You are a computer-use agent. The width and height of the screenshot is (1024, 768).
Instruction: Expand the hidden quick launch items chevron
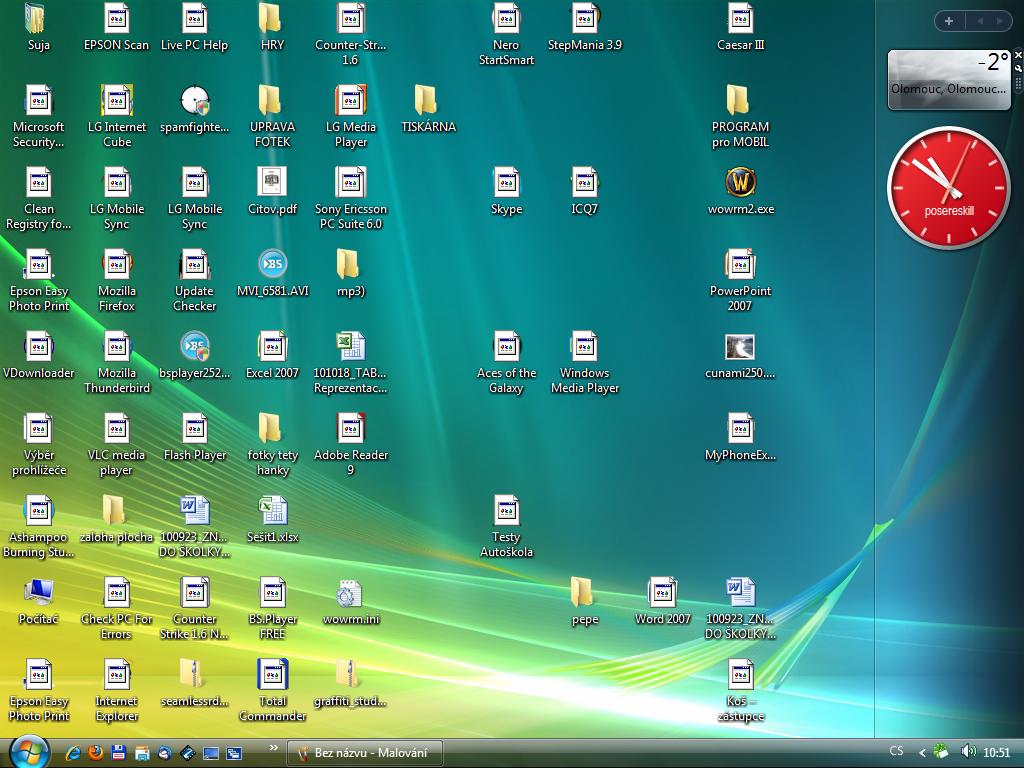274,747
